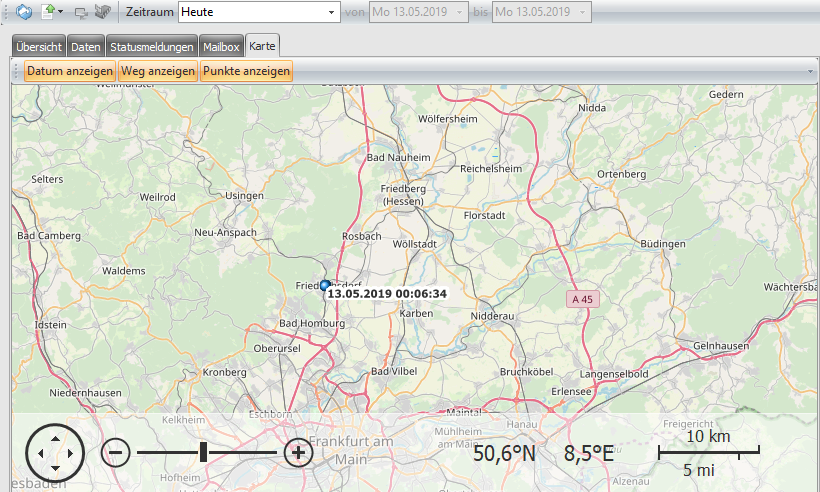Pan the map down with the down arrow
Screen dimensions: 820x492
click(x=55, y=468)
